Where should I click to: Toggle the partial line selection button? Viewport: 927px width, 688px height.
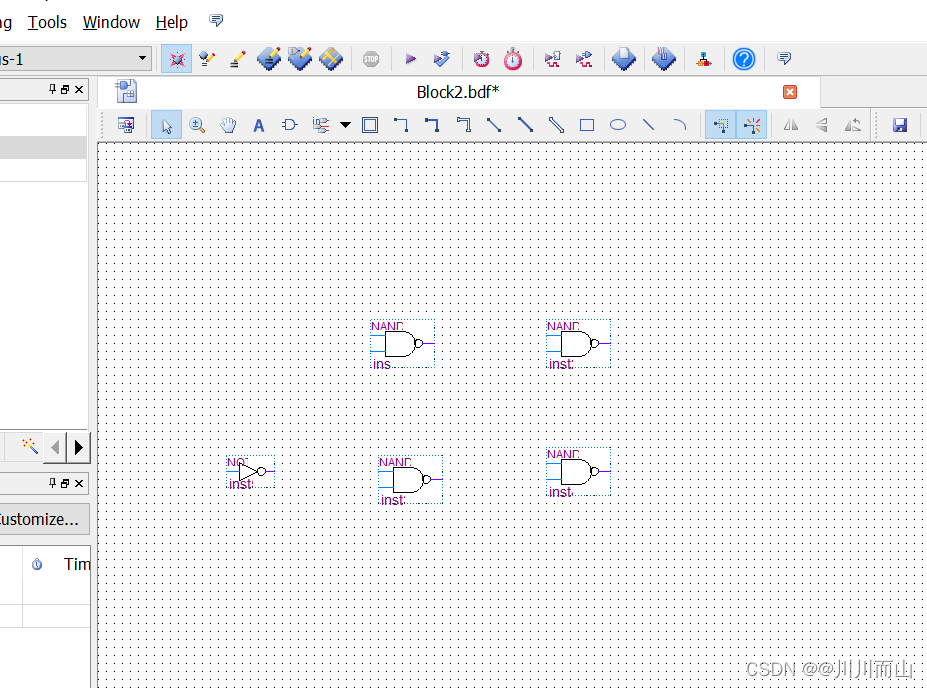pos(721,125)
